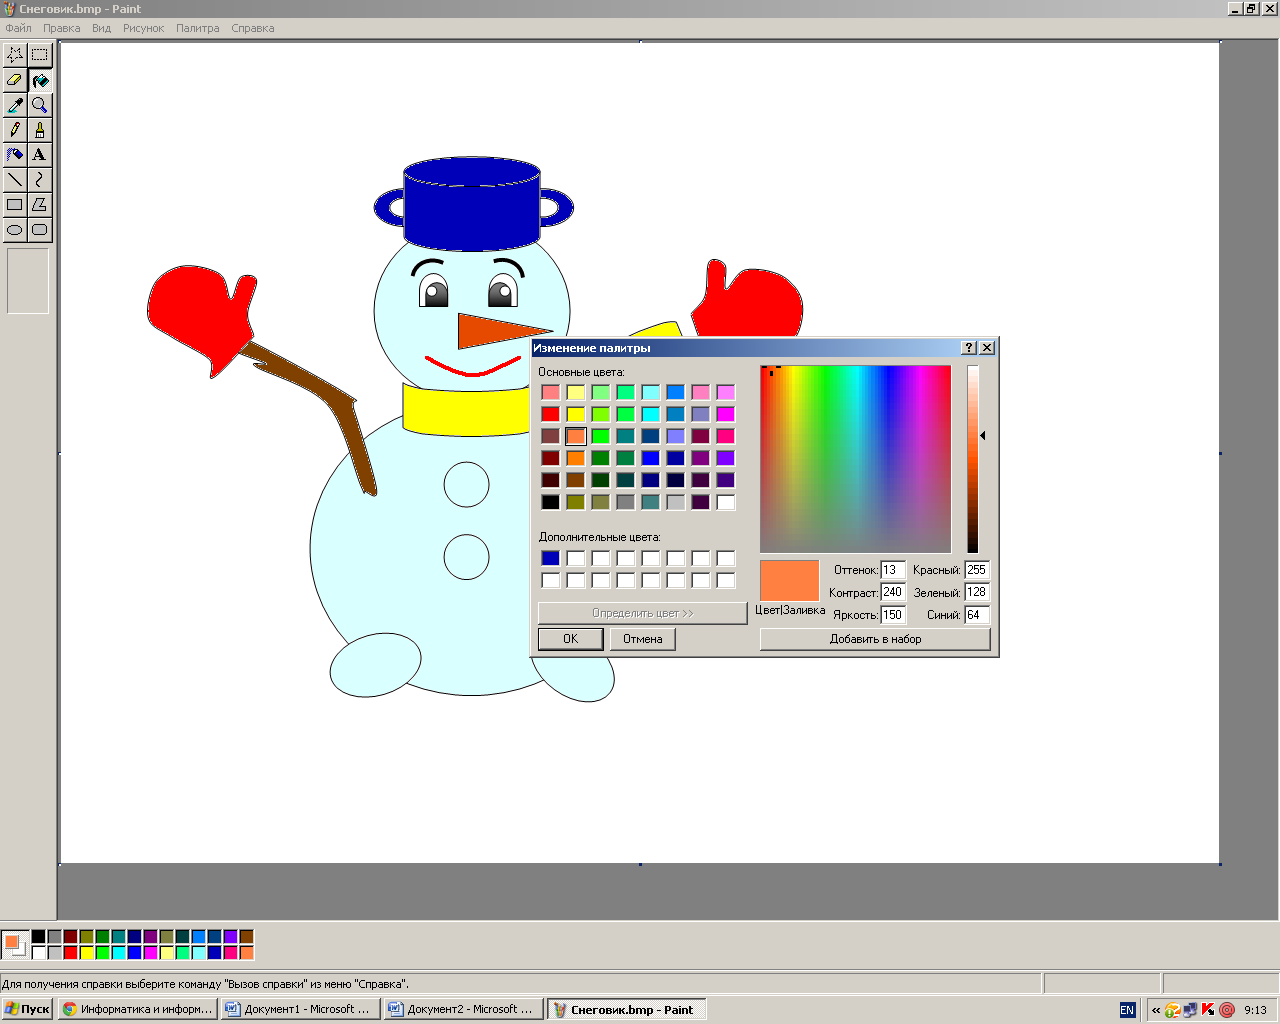Select the Text tool labeled A
Screen dimensions: 1280x1024
tap(40, 155)
